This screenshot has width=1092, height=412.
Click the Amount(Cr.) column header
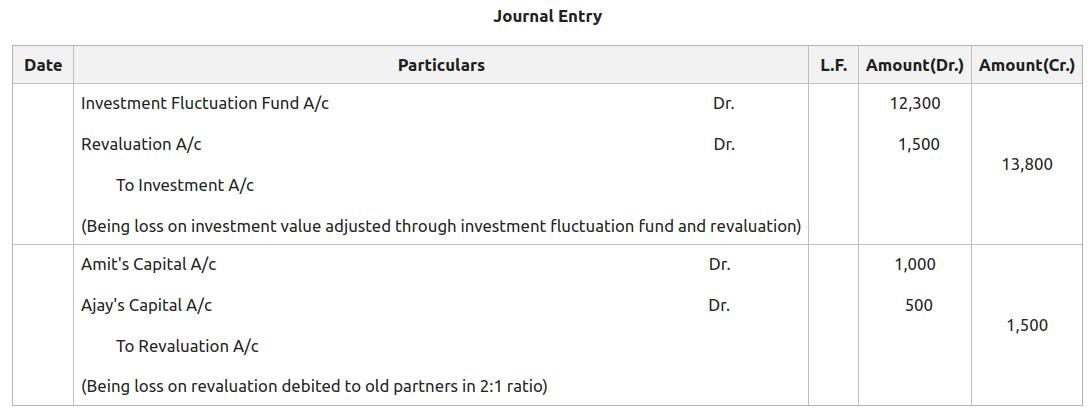1027,65
